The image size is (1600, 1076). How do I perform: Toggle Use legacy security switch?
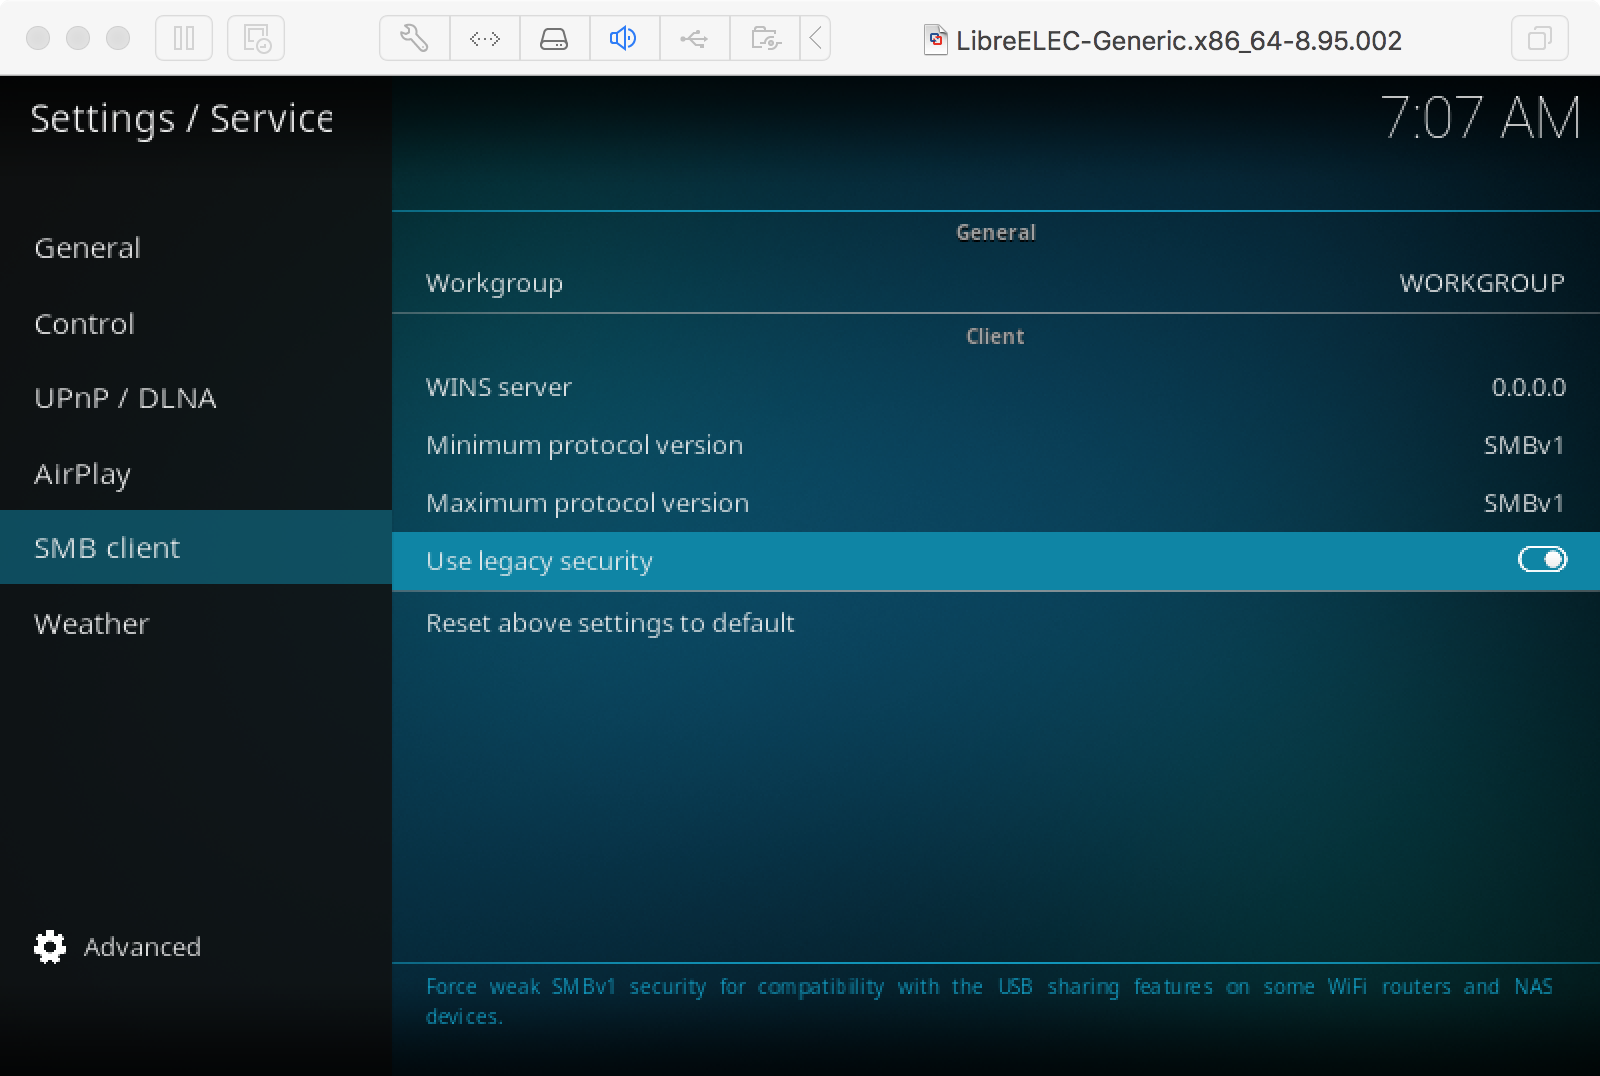tap(1541, 560)
